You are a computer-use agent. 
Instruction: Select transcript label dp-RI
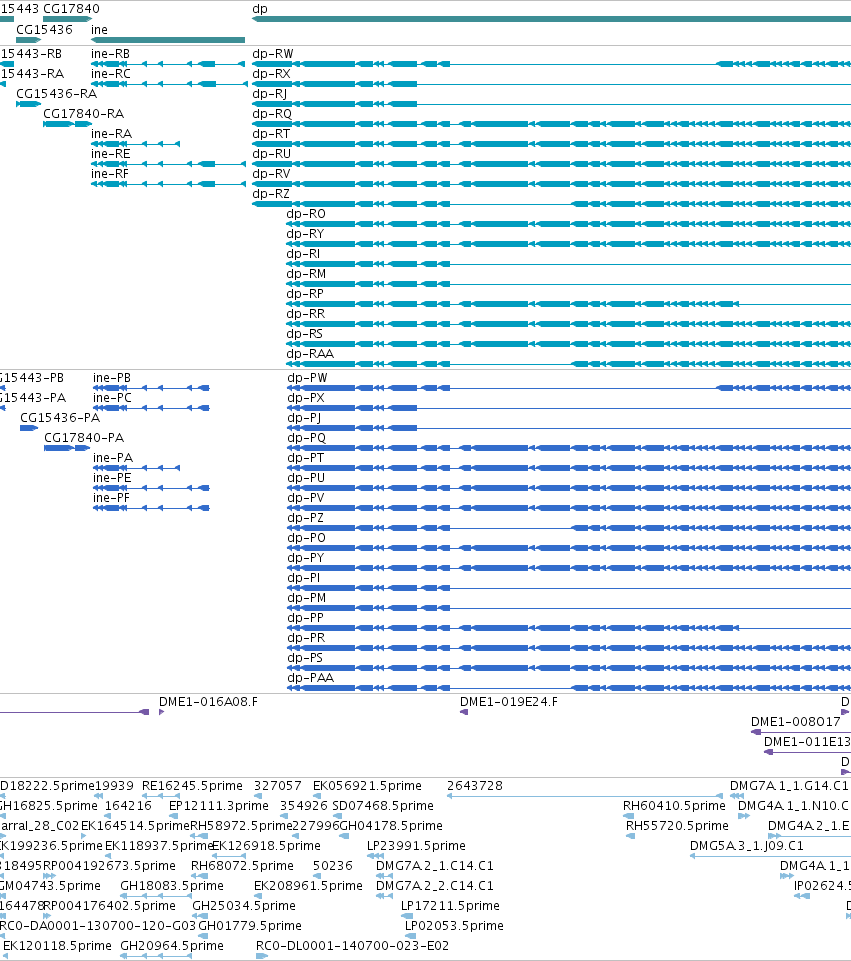pyautogui.click(x=303, y=254)
